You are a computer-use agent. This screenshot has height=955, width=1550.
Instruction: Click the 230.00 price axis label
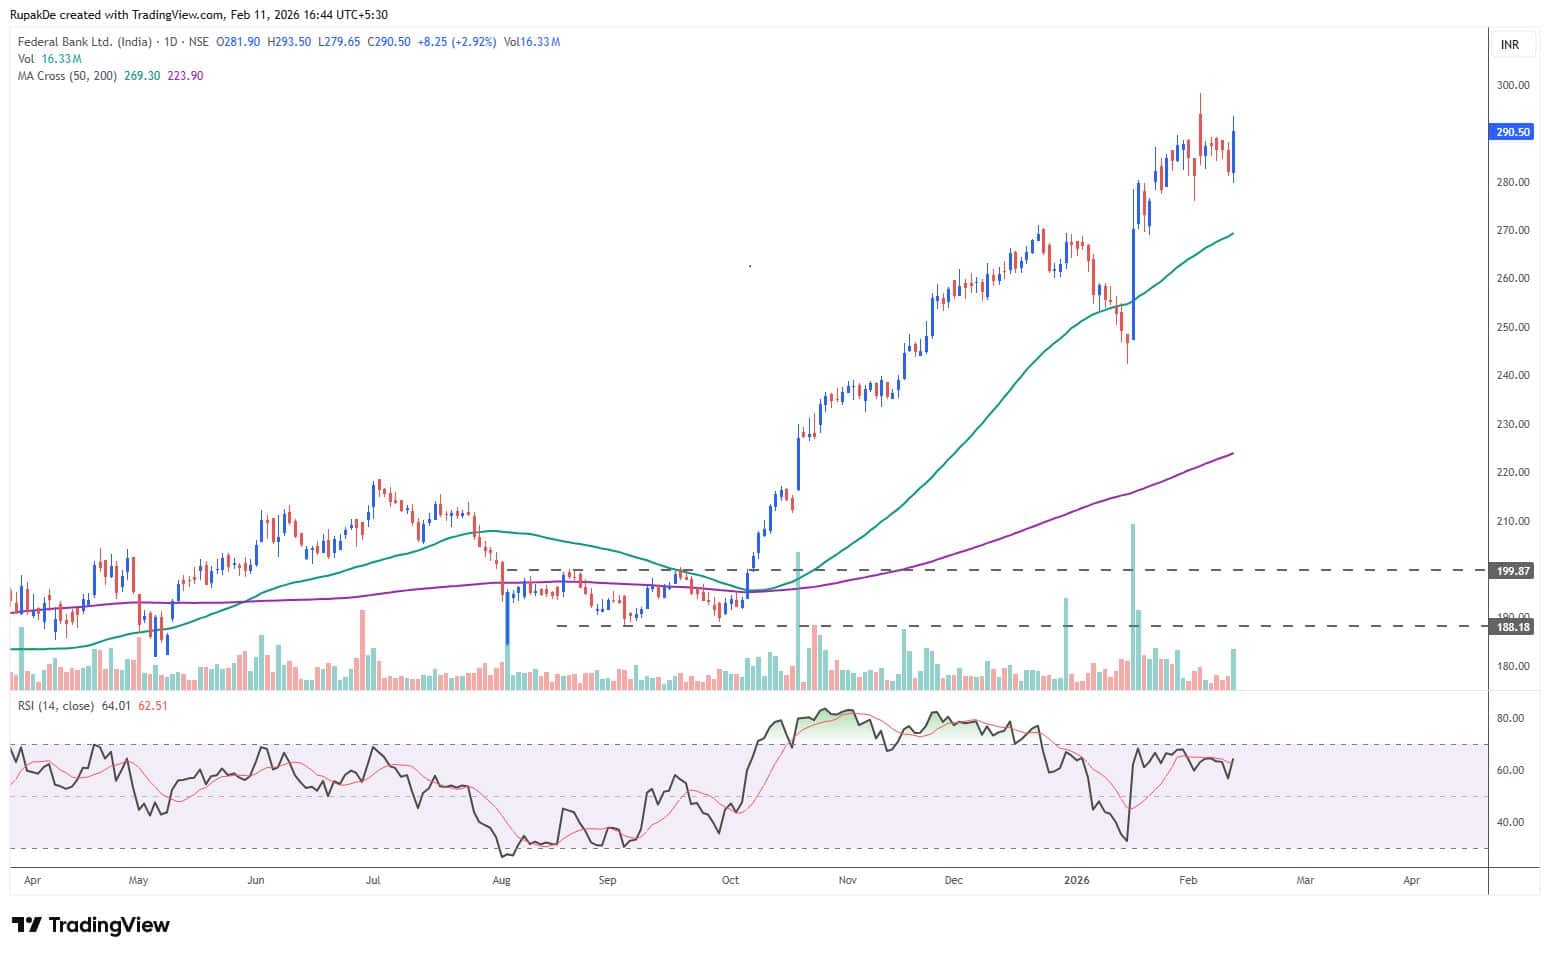1513,424
